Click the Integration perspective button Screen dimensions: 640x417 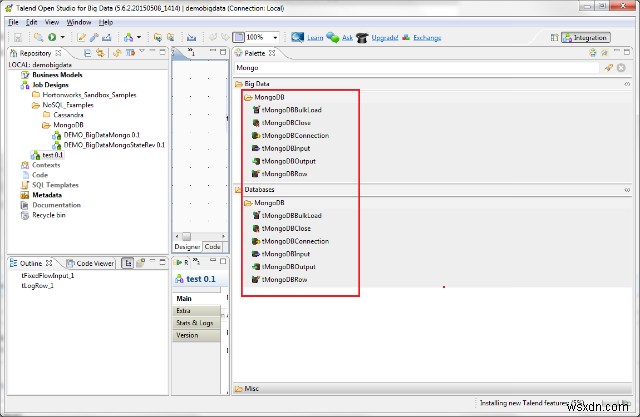point(586,38)
